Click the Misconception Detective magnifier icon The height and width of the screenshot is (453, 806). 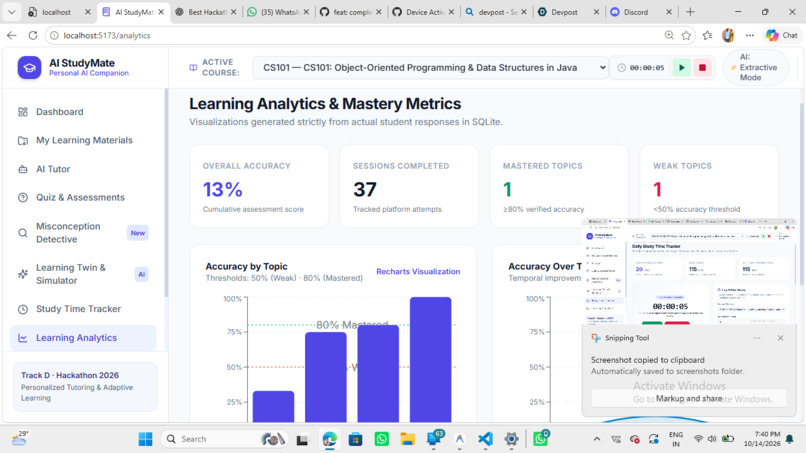[23, 233]
